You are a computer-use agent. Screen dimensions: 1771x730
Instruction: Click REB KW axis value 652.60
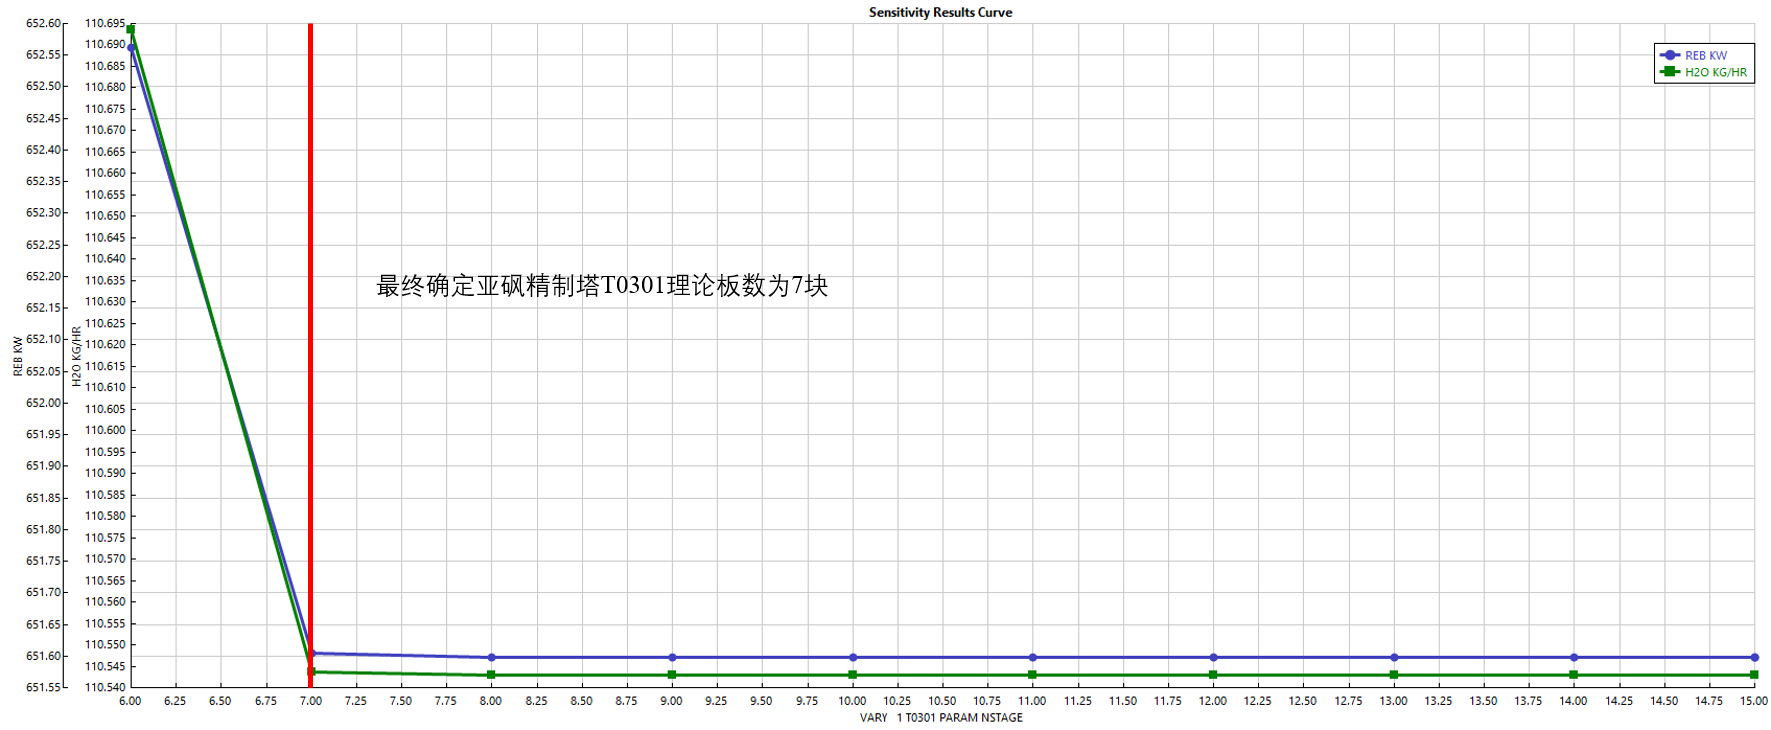(43, 23)
